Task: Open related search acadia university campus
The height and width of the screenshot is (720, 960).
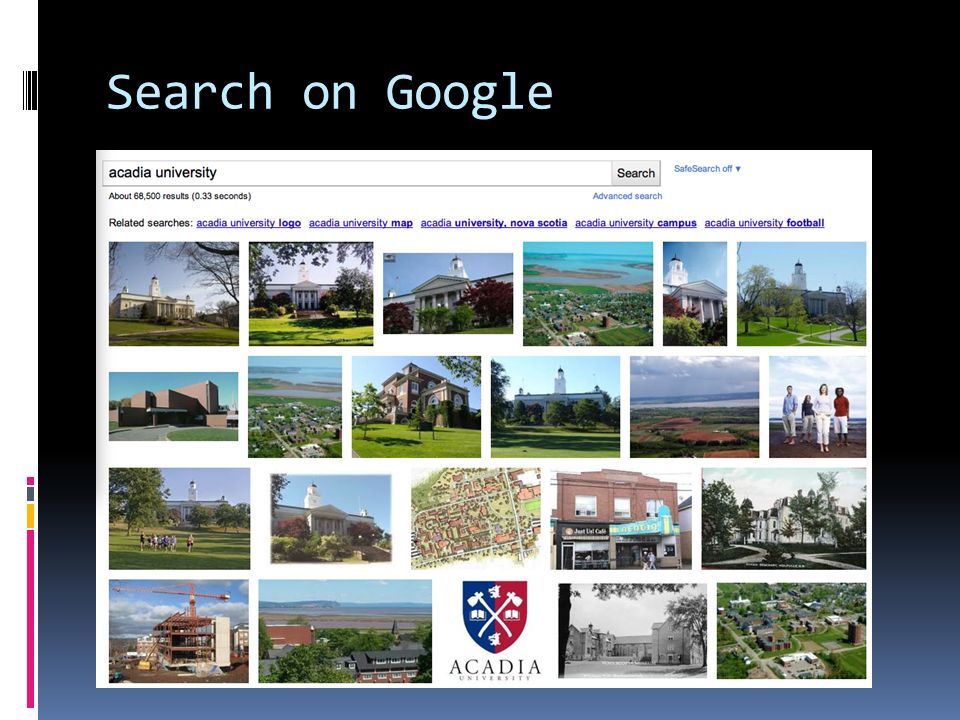Action: point(636,223)
